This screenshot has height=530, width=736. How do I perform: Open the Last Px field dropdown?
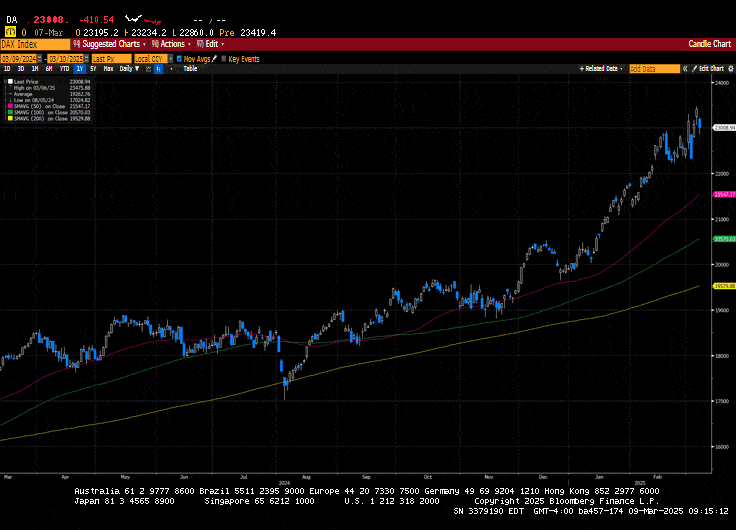(110, 59)
